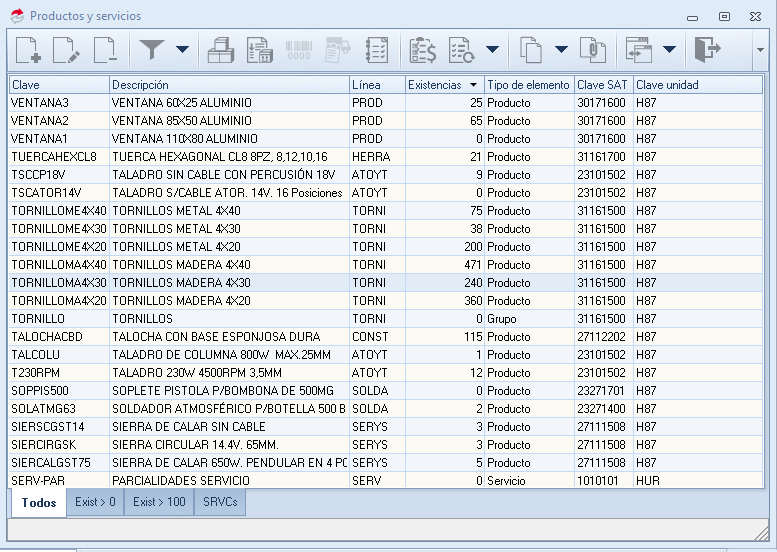Click the delete product minus icon
This screenshot has height=552, width=777.
pos(105,50)
